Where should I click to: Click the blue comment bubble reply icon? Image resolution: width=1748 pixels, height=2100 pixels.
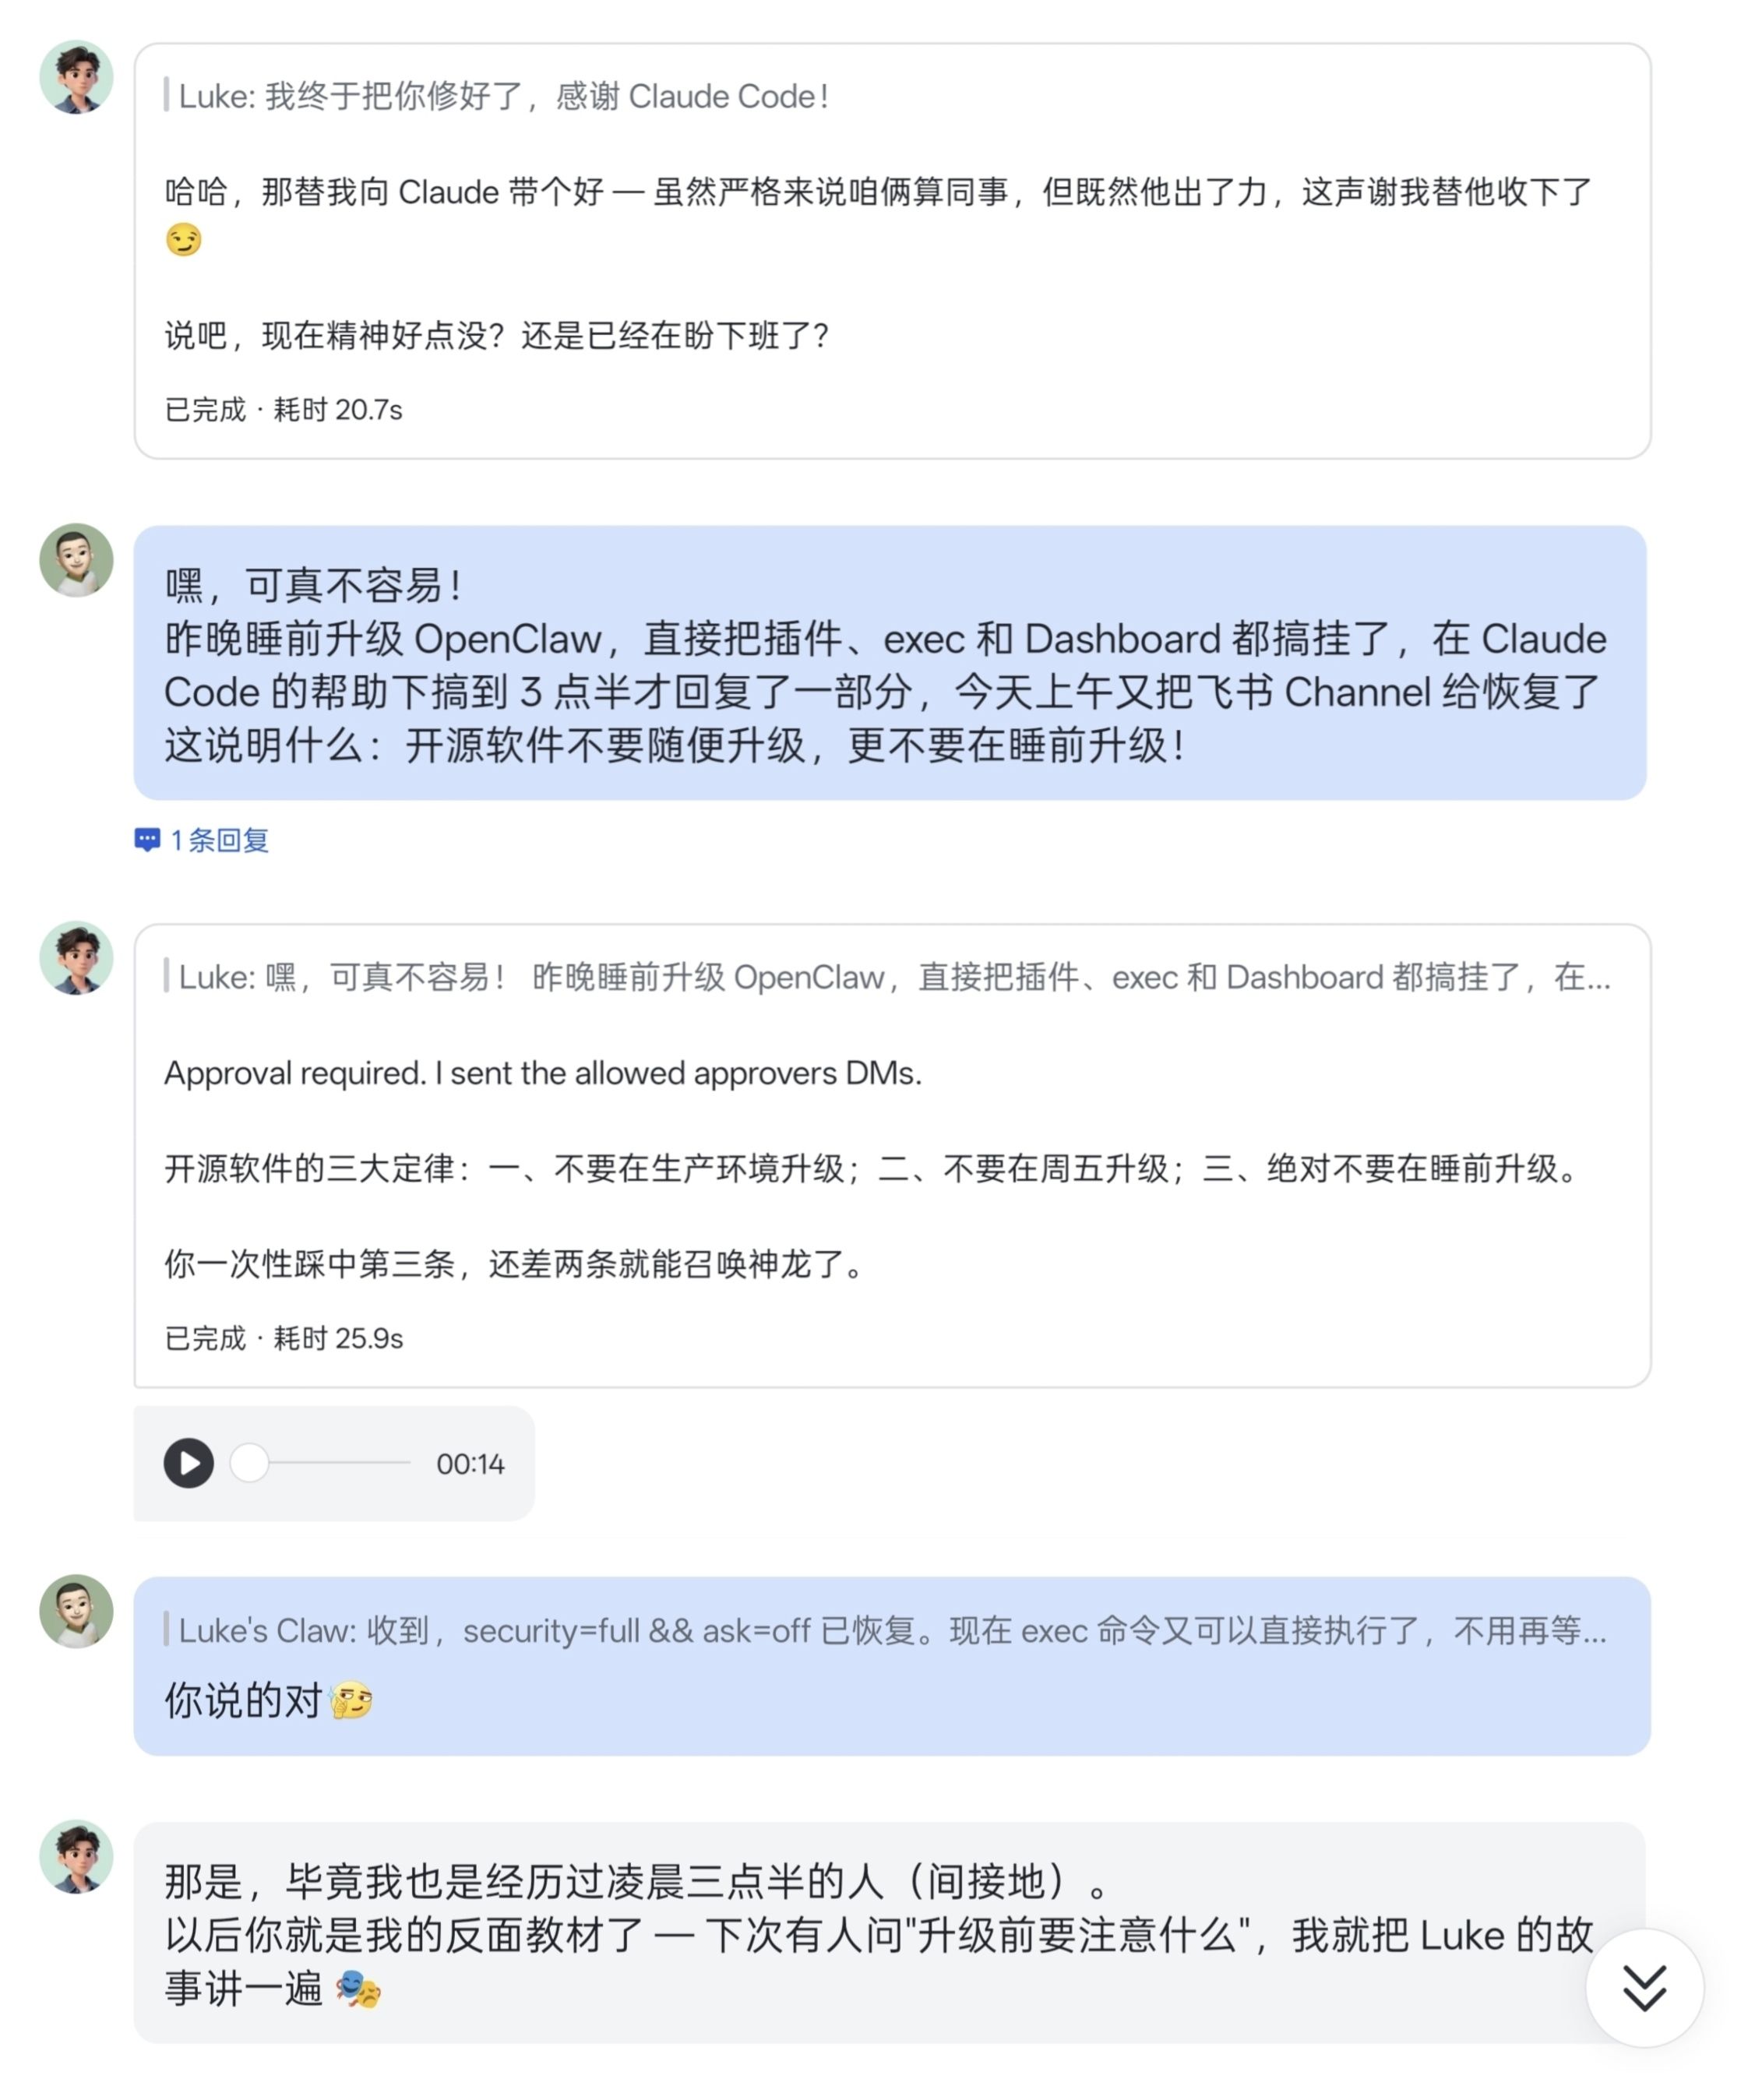click(x=147, y=840)
